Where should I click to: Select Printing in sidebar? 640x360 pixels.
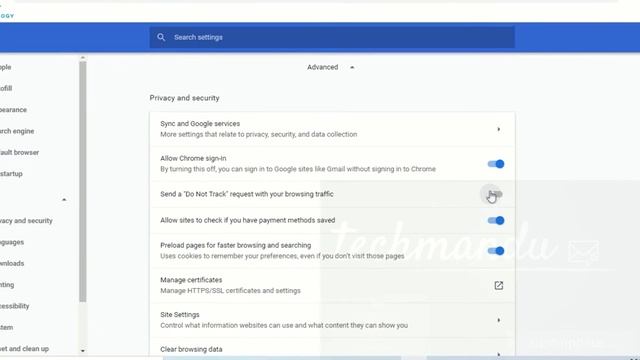[x=7, y=284]
